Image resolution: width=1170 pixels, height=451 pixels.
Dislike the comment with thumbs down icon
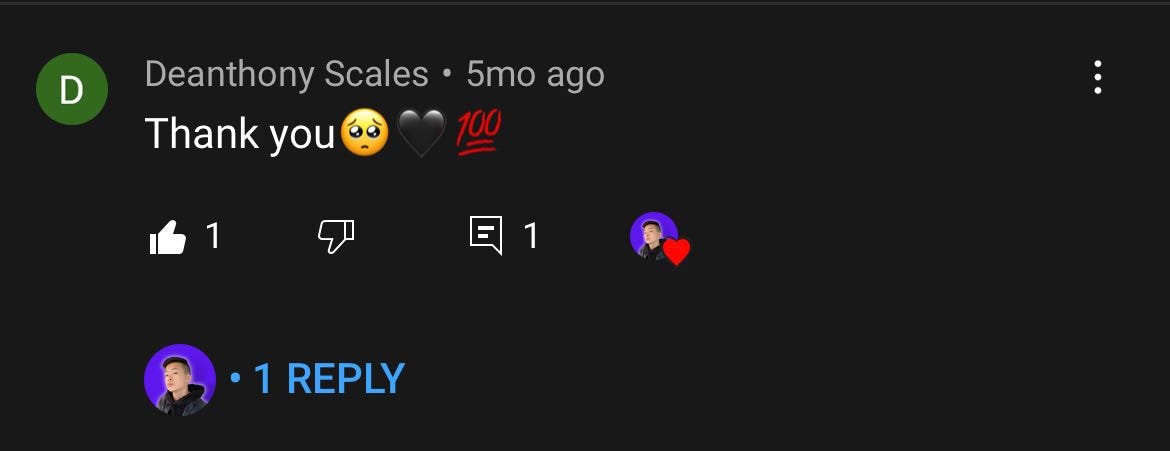tap(336, 237)
